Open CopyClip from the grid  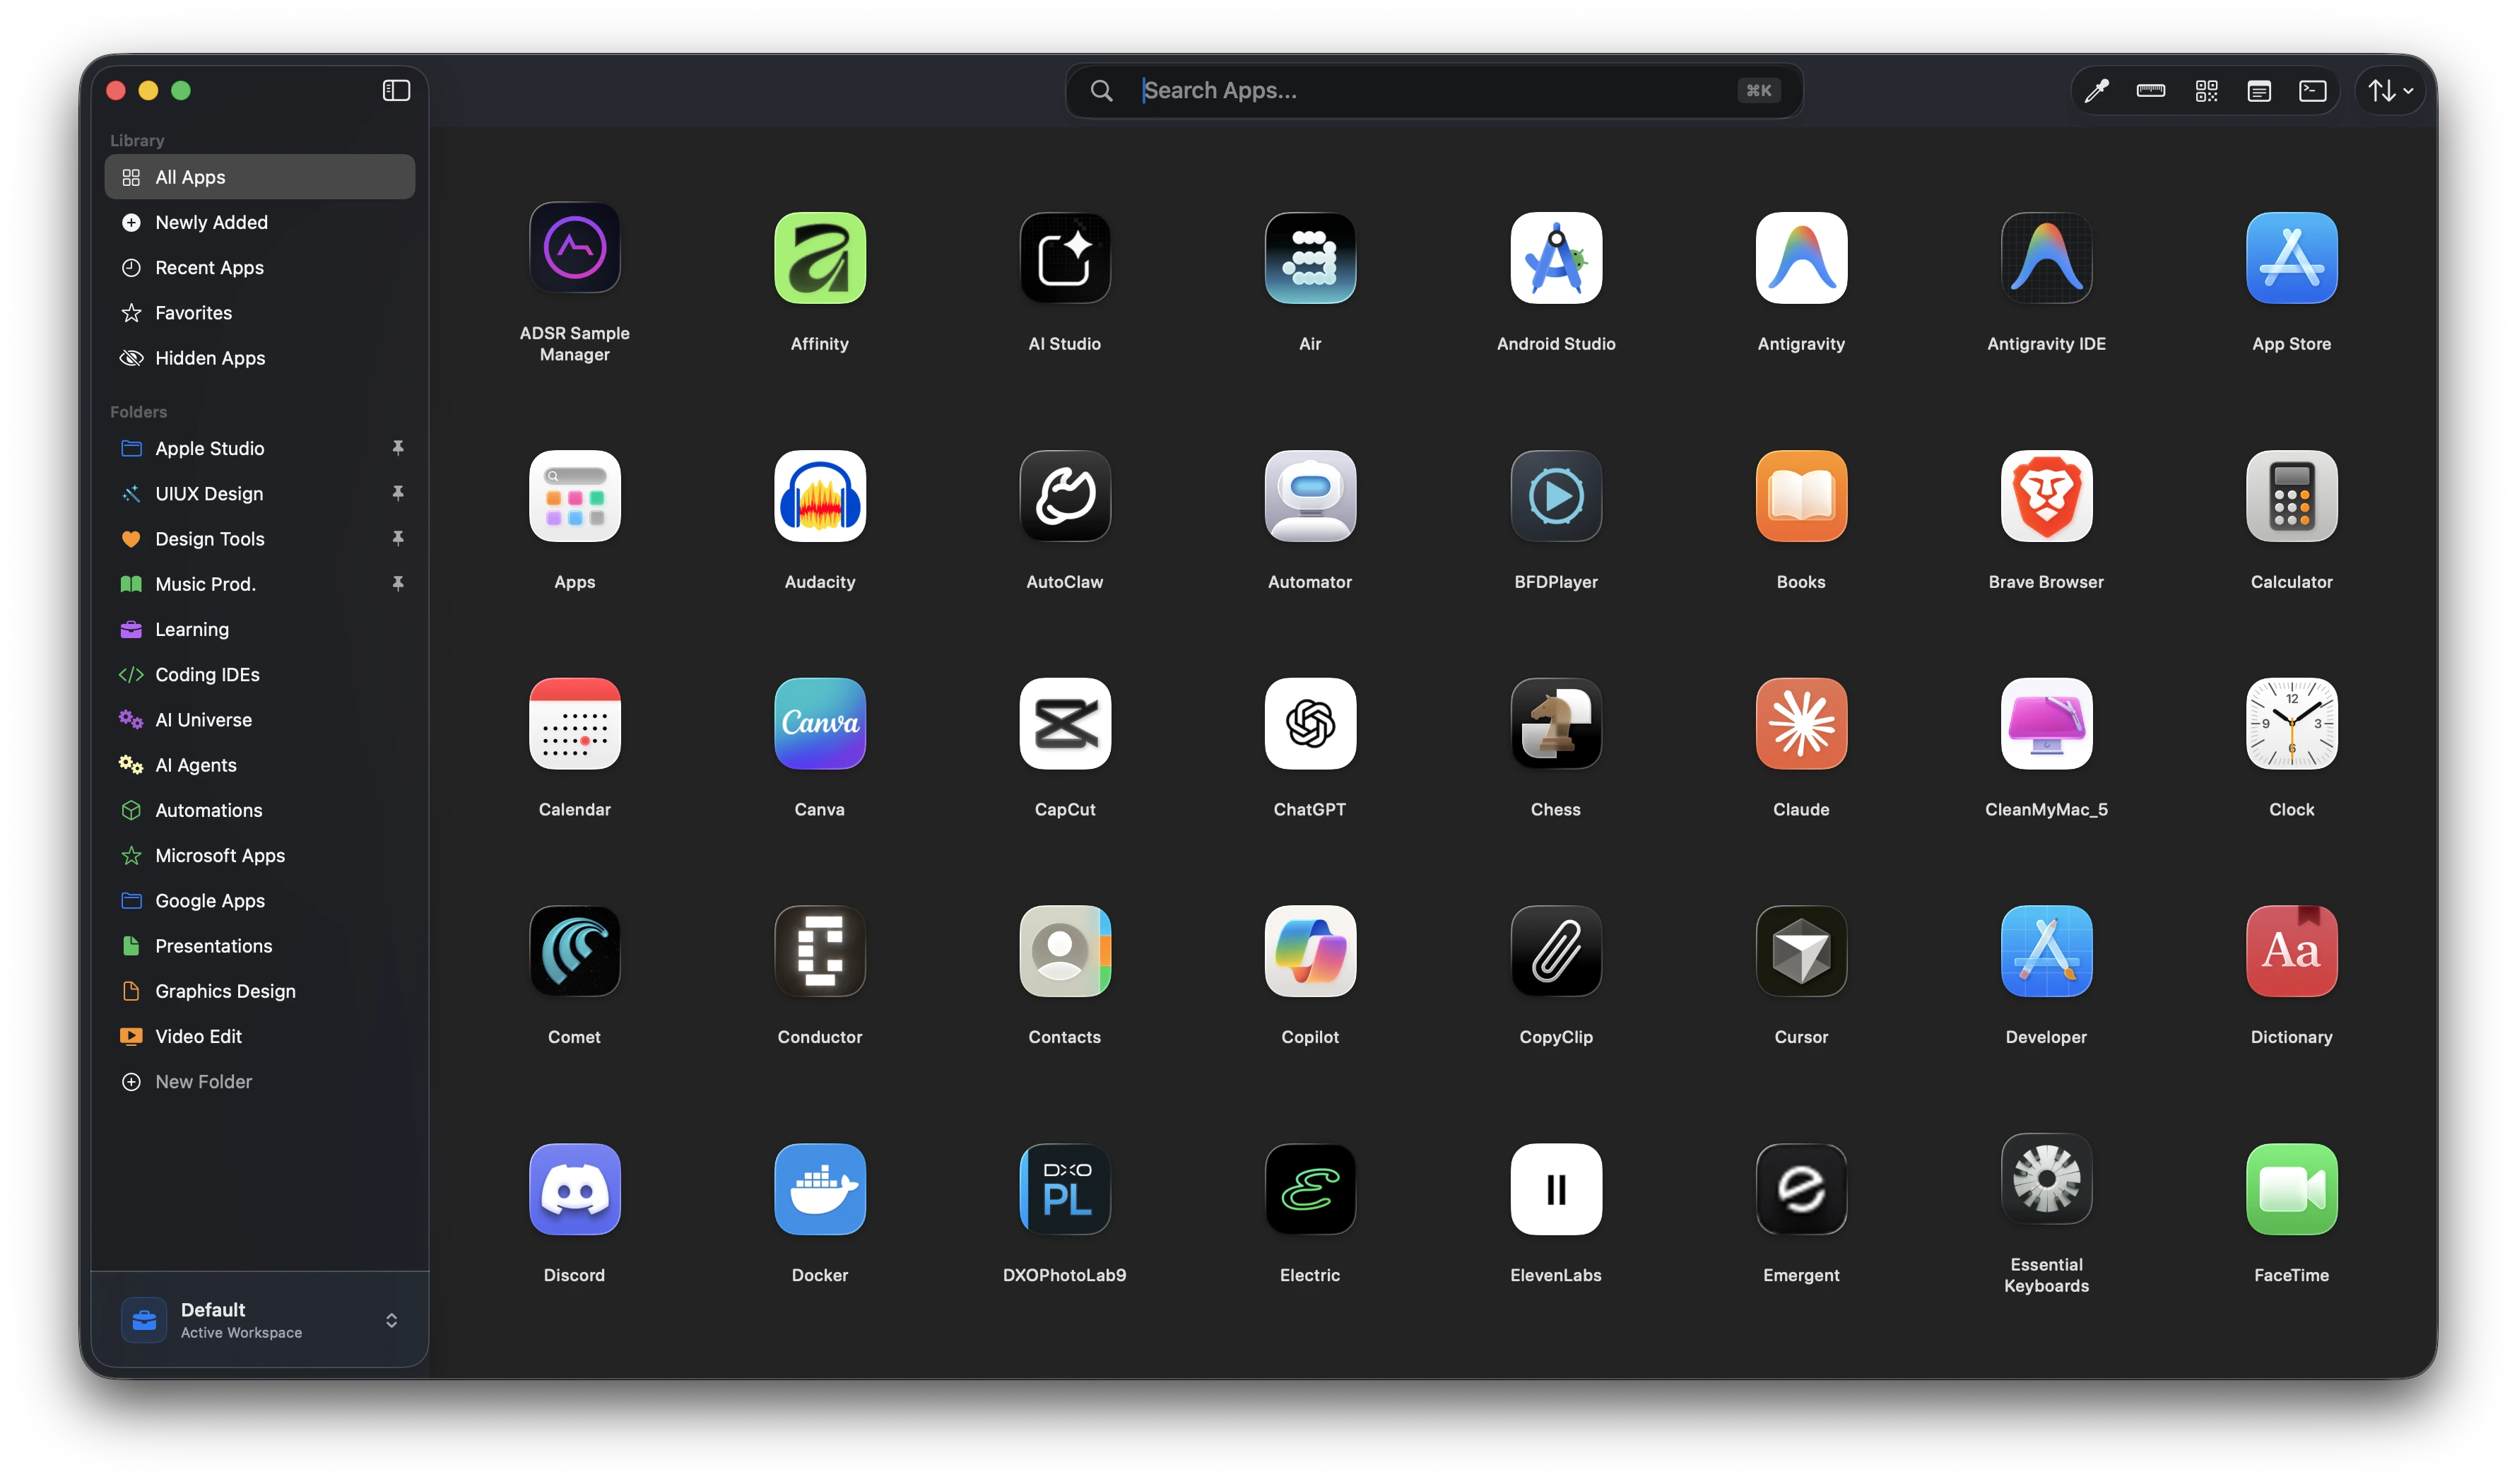point(1556,951)
